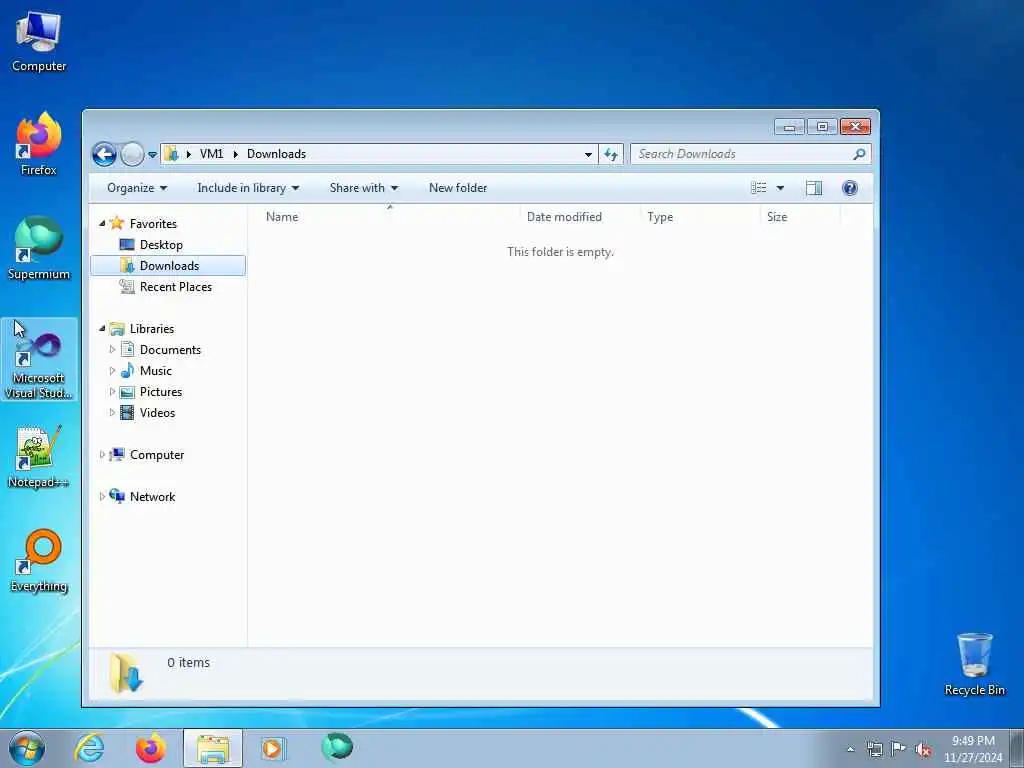Viewport: 1024px width, 768px height.
Task: Expand the Computer node in navigation pane
Action: (x=102, y=455)
